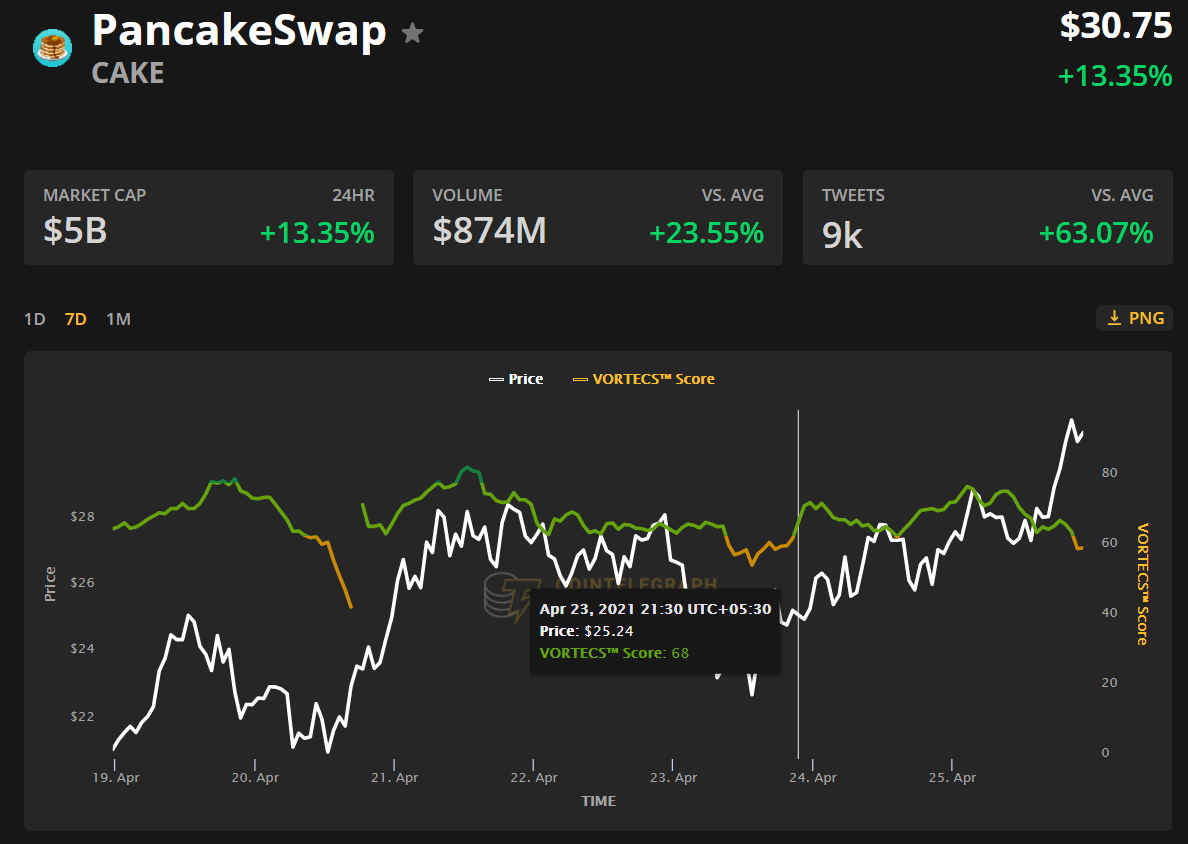Click the vertical VORTECS Score axis title
Viewport: 1188px width, 844px height.
click(1143, 584)
